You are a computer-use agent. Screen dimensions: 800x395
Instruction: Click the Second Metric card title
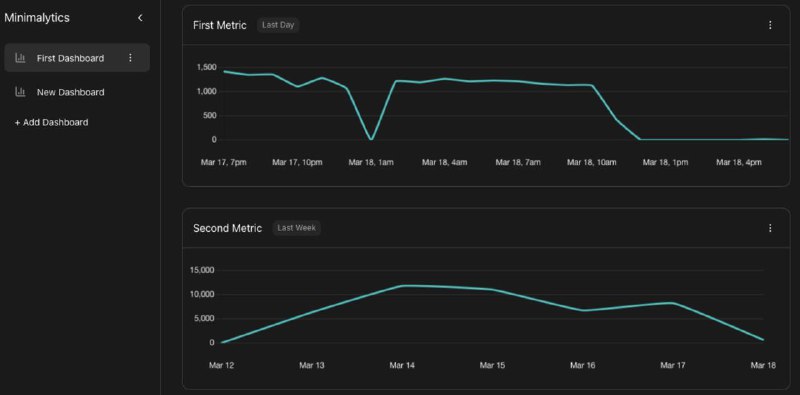228,228
